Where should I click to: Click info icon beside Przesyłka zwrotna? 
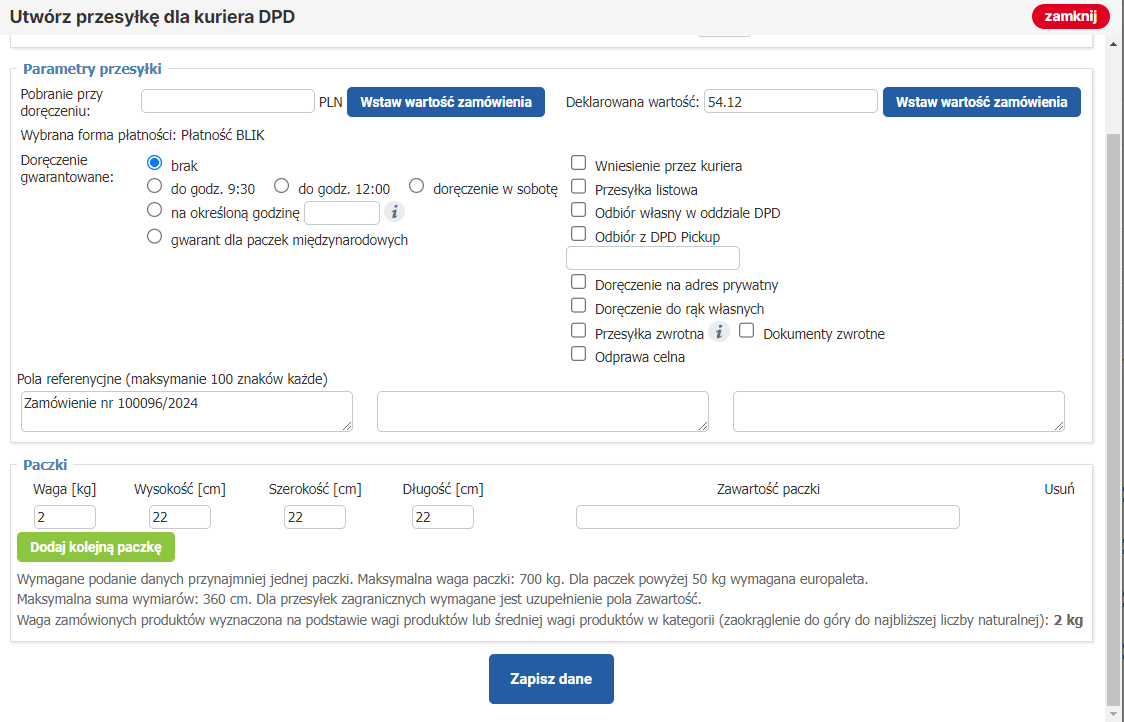pos(719,332)
